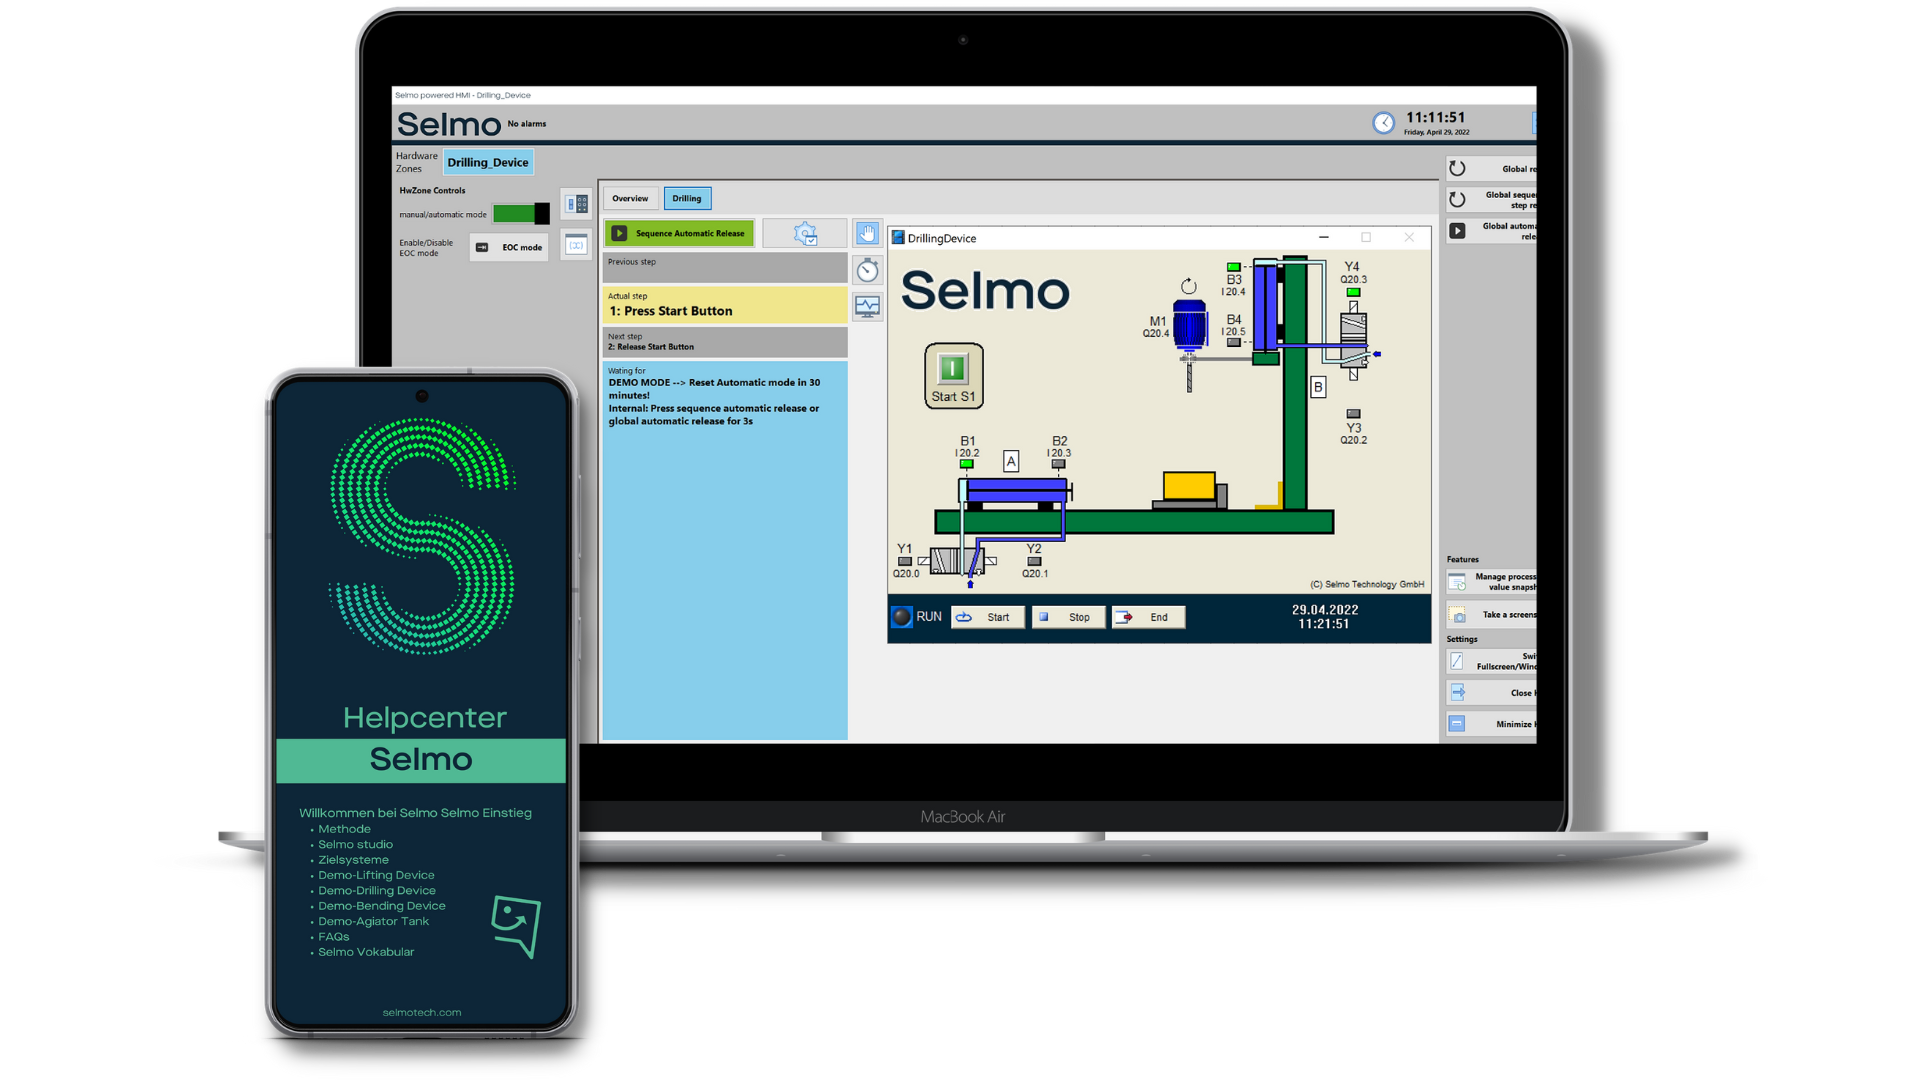Click the Minimize HMI setting button

click(1490, 724)
